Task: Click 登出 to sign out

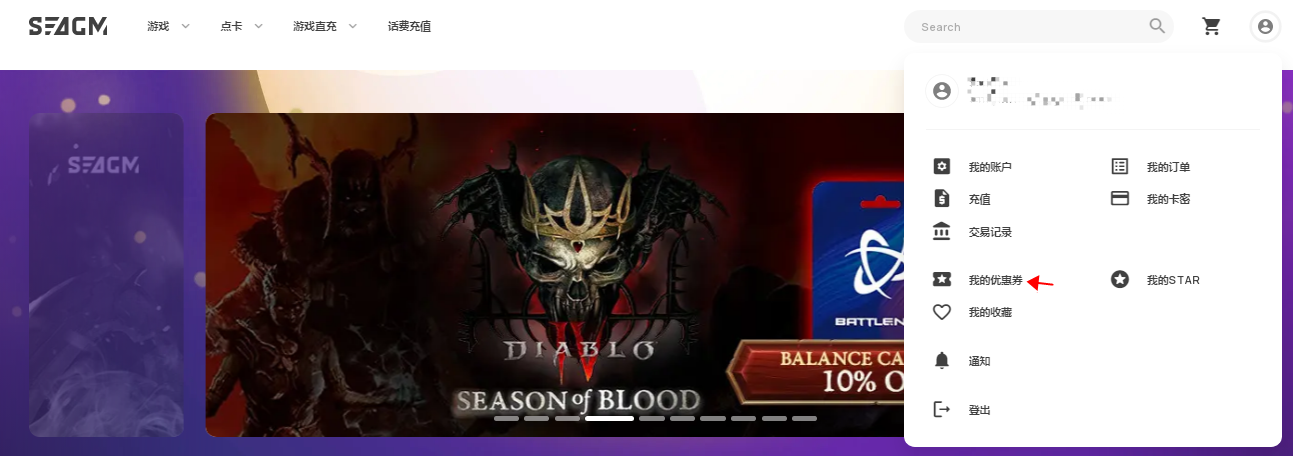Action: coord(980,410)
